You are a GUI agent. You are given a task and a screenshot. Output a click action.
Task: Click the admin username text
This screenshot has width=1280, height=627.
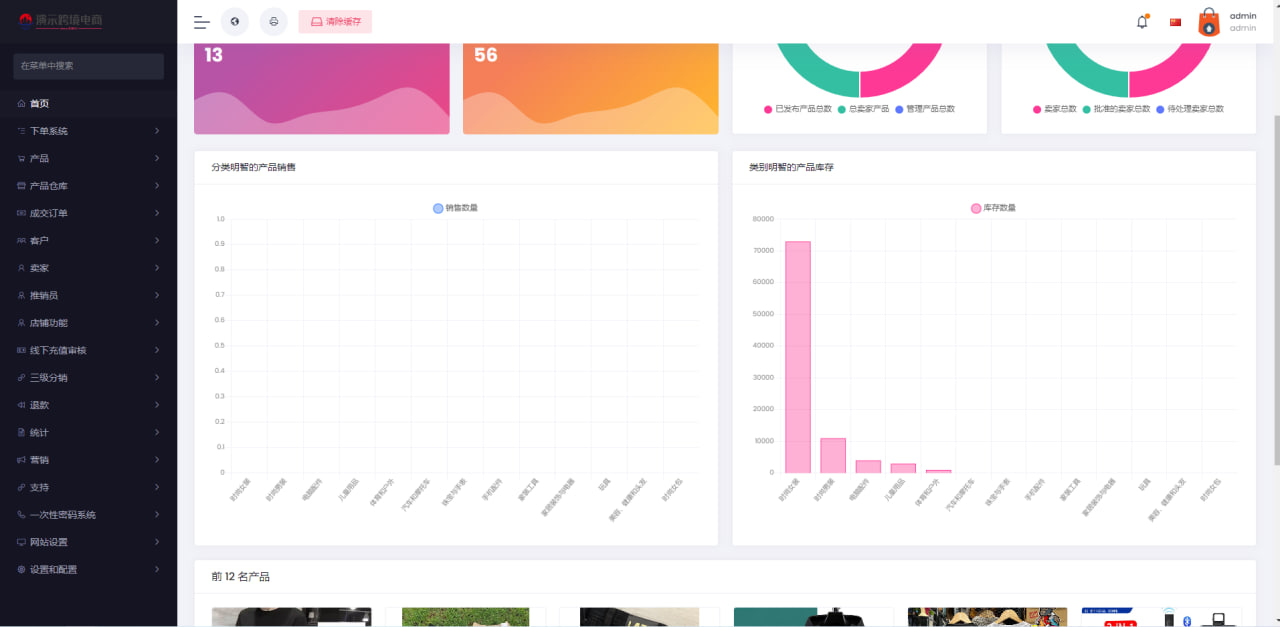pos(1243,16)
